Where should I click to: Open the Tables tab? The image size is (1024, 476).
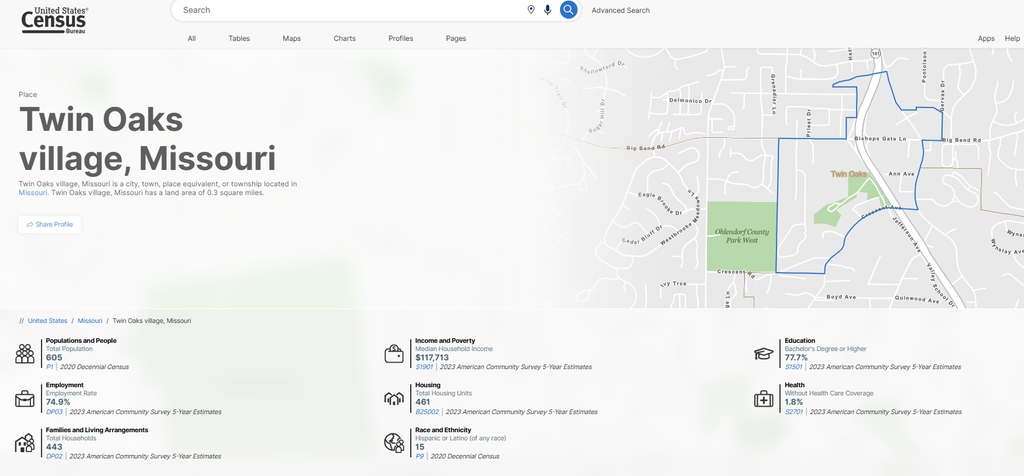[x=239, y=38]
